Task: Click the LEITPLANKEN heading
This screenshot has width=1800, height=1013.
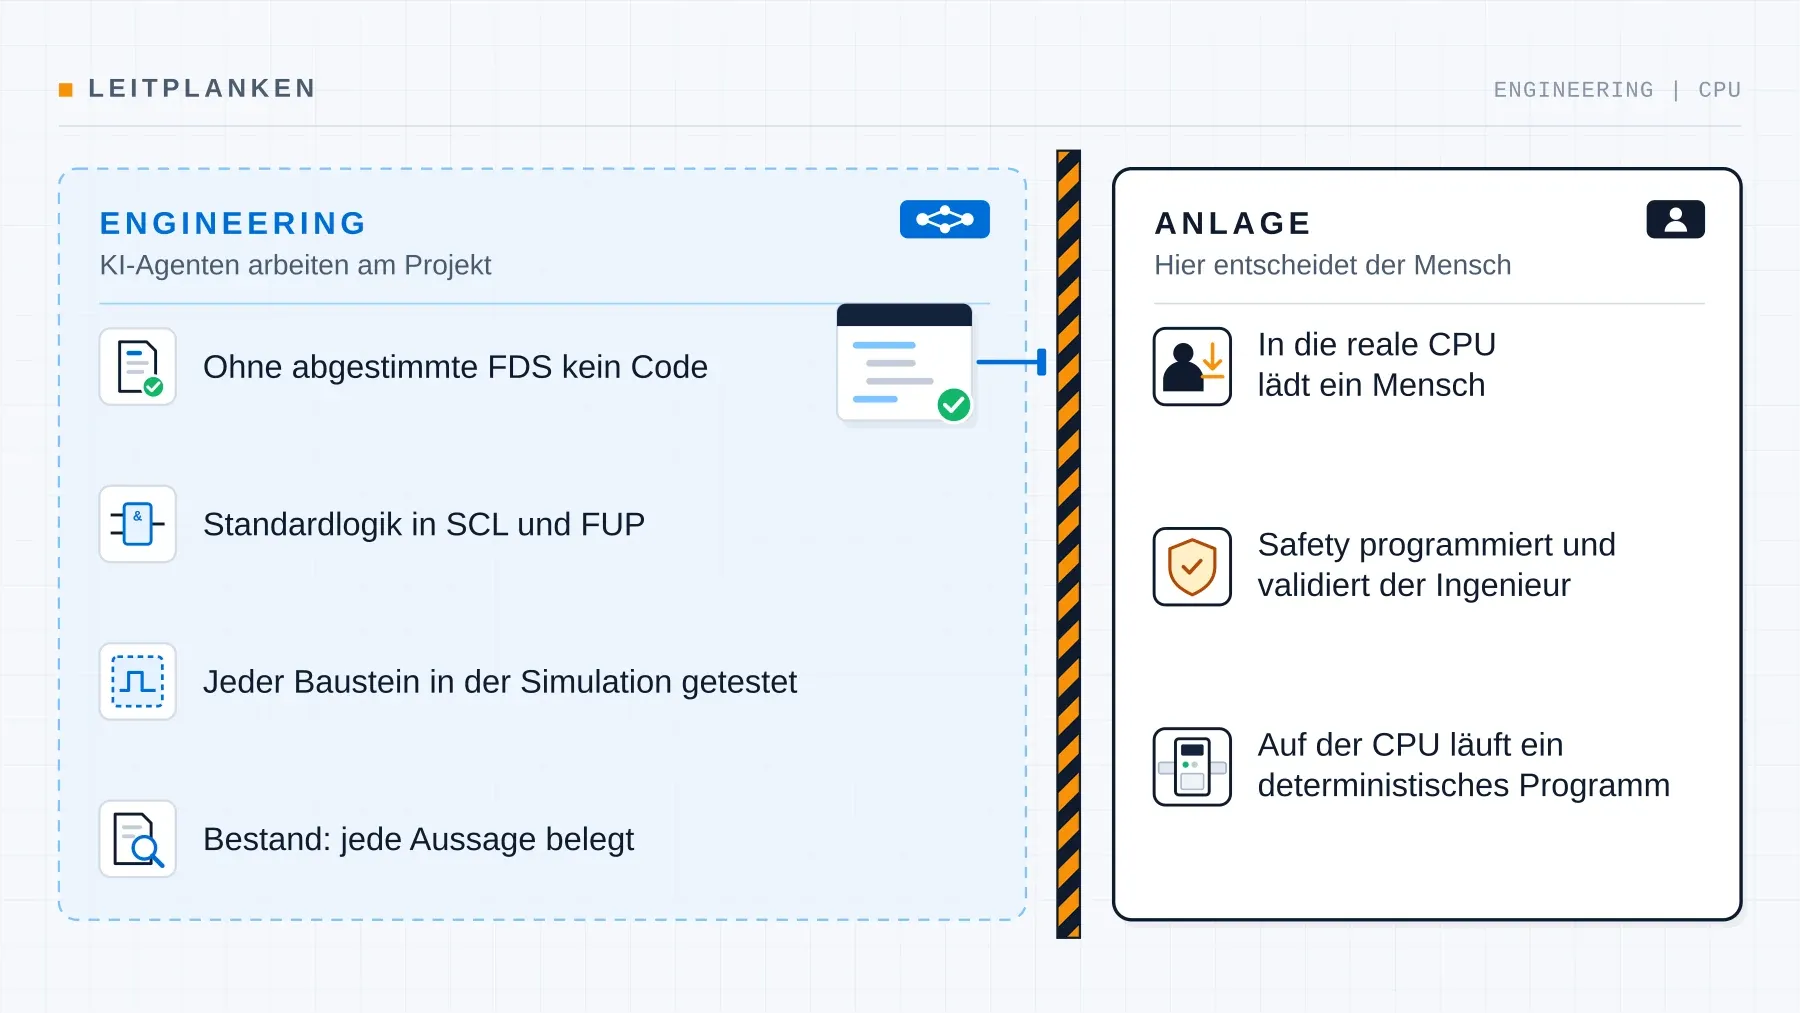Action: (202, 88)
